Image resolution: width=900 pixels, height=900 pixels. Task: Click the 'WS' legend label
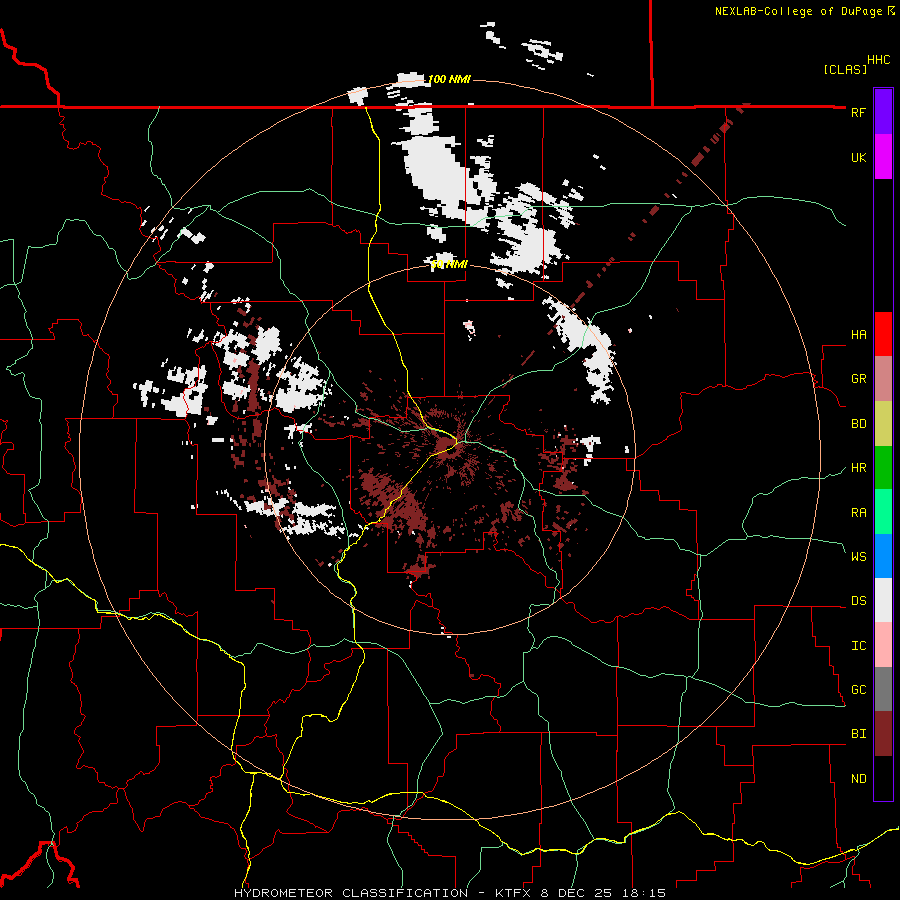[858, 557]
